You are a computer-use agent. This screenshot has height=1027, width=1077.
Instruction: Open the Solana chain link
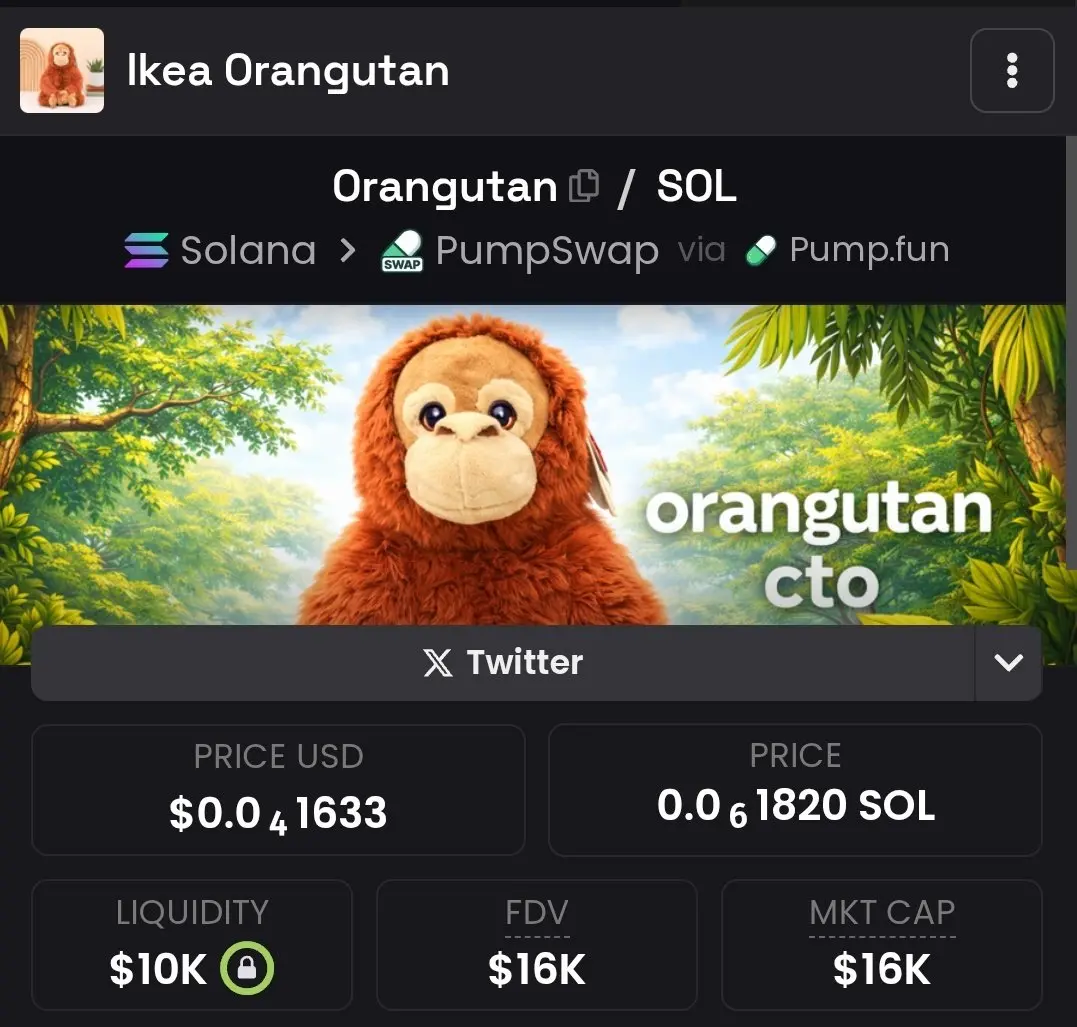(220, 250)
